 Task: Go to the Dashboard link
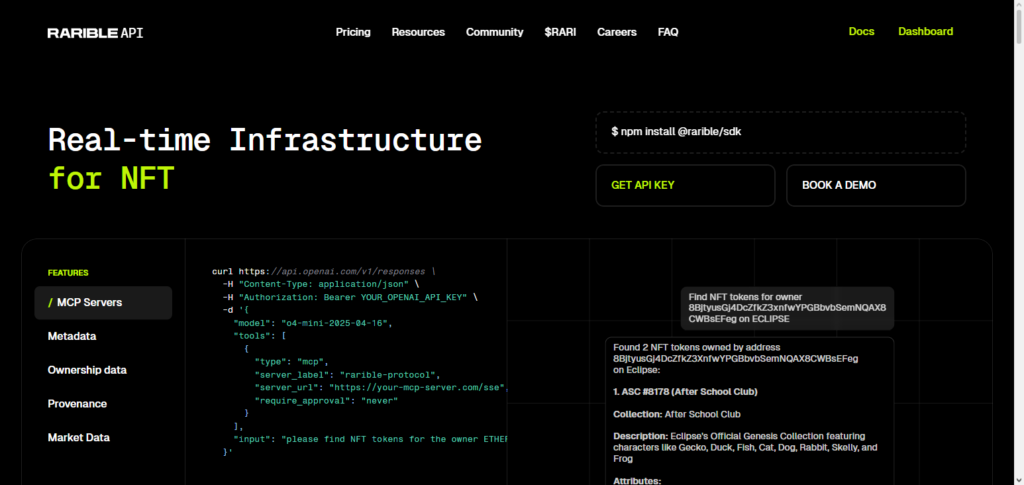[x=925, y=31]
